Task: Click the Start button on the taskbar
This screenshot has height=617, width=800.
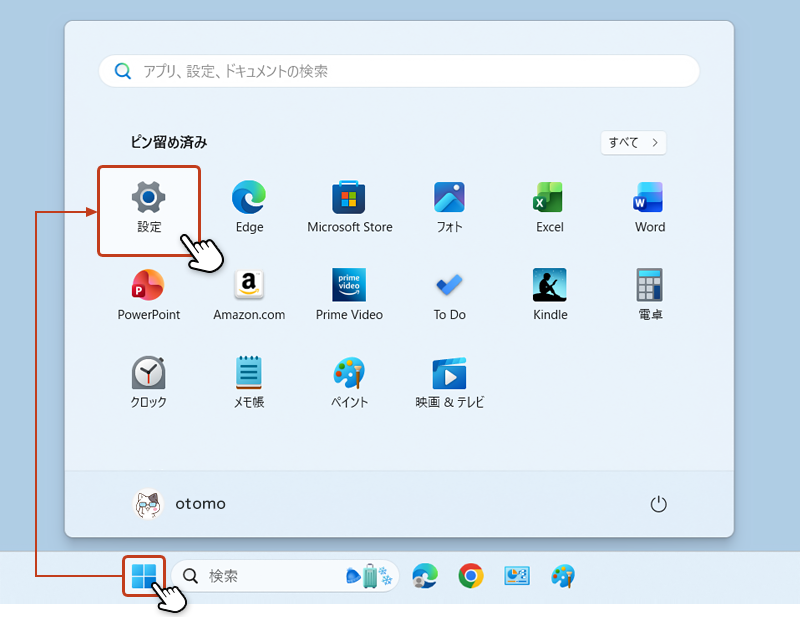Action: point(146,576)
